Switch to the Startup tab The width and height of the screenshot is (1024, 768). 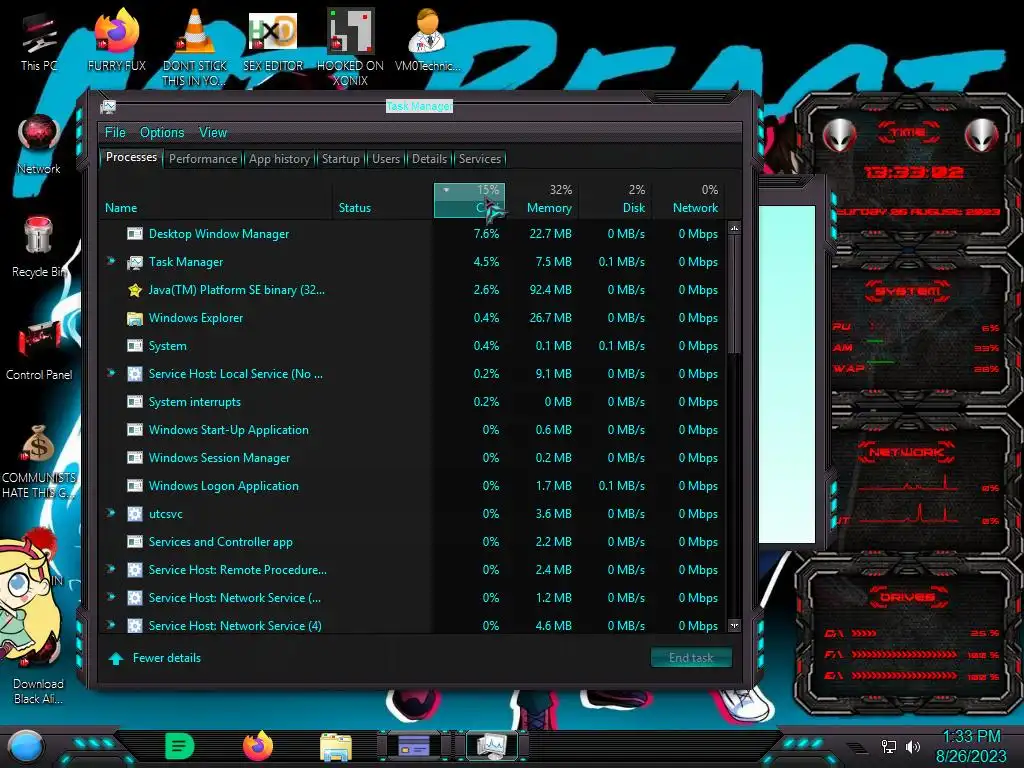coord(340,159)
